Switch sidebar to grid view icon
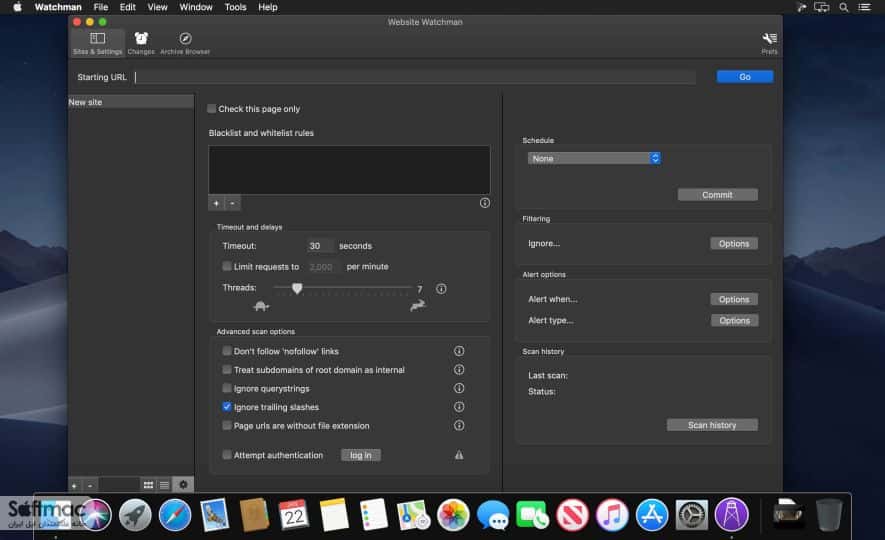Screen dimensions: 885x540 coord(148,485)
